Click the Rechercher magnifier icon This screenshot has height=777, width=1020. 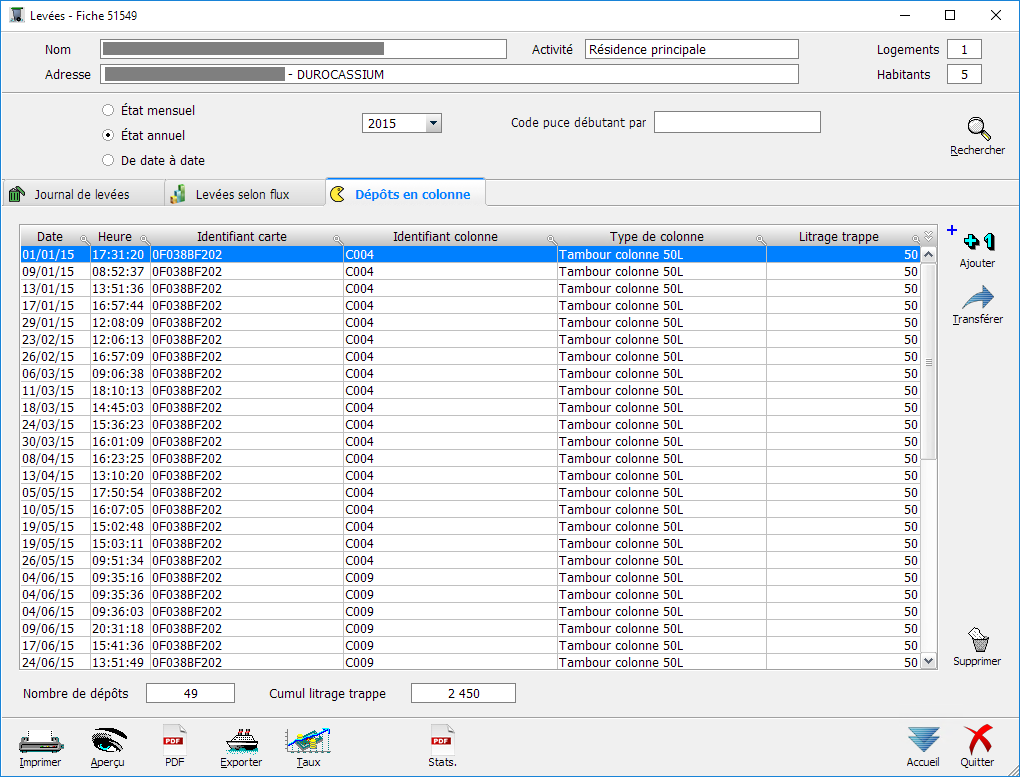tap(977, 131)
